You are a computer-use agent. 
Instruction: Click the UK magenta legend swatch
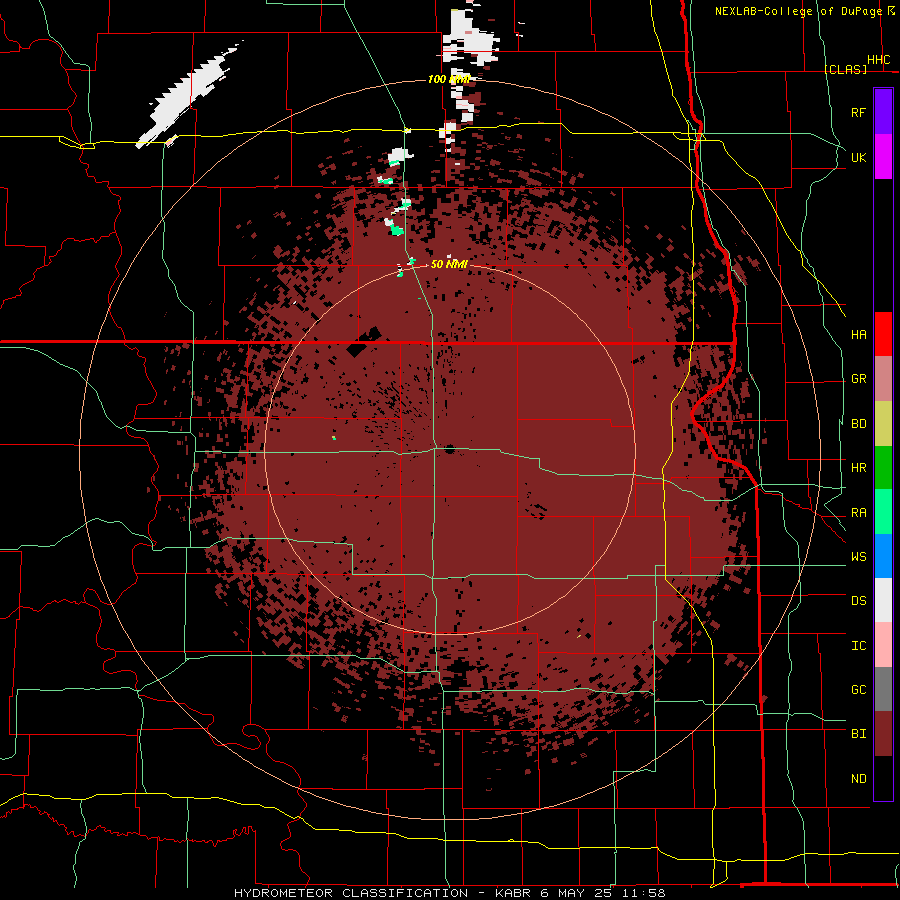tap(883, 157)
